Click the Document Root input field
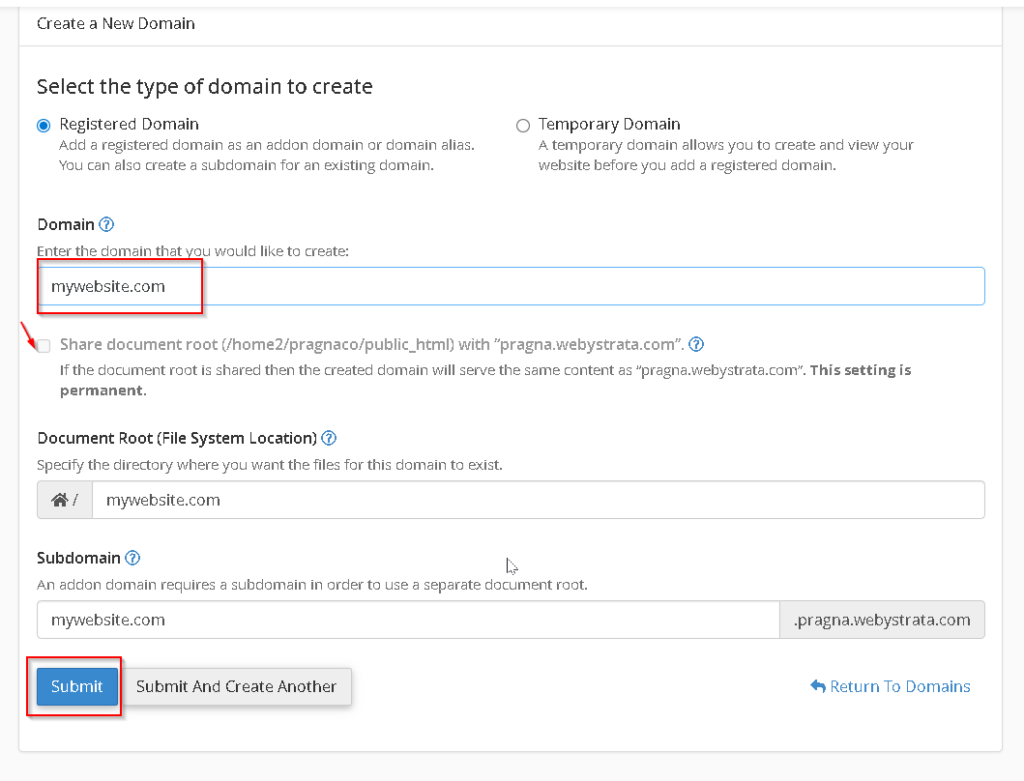The width and height of the screenshot is (1024, 781). point(538,500)
